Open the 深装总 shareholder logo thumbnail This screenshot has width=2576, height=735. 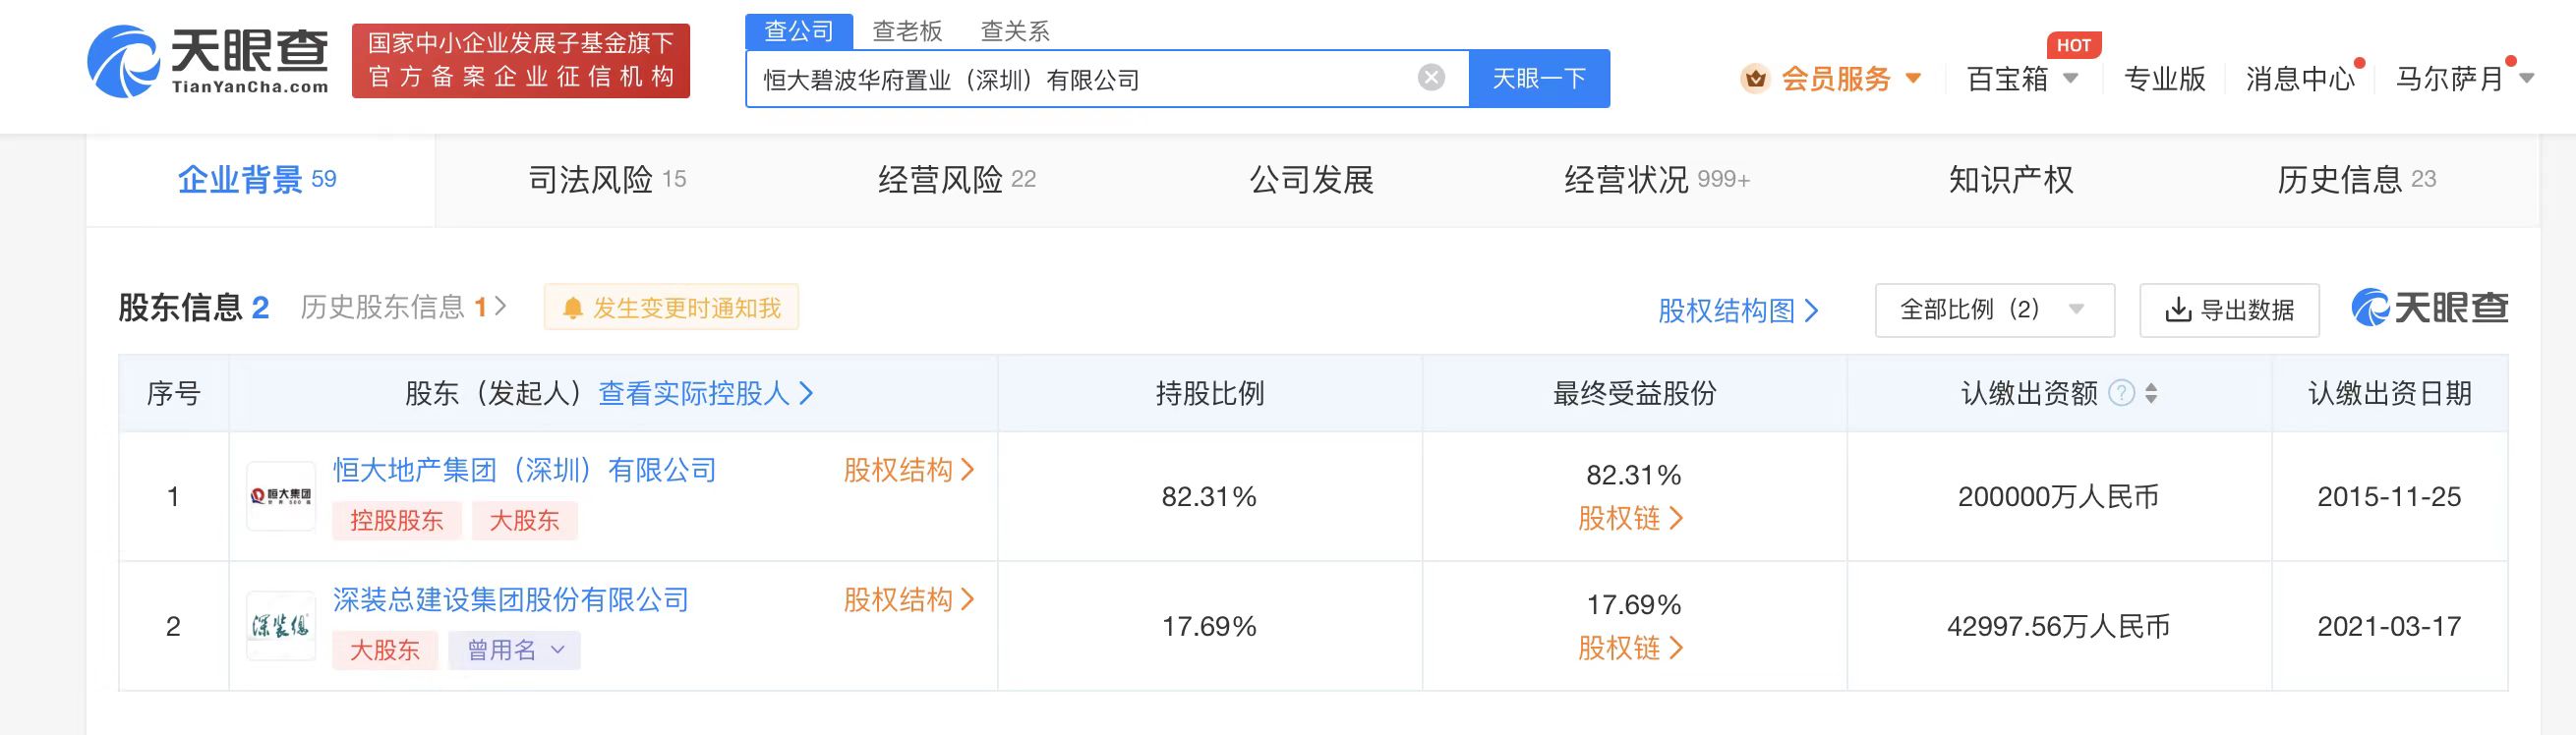[x=281, y=626]
